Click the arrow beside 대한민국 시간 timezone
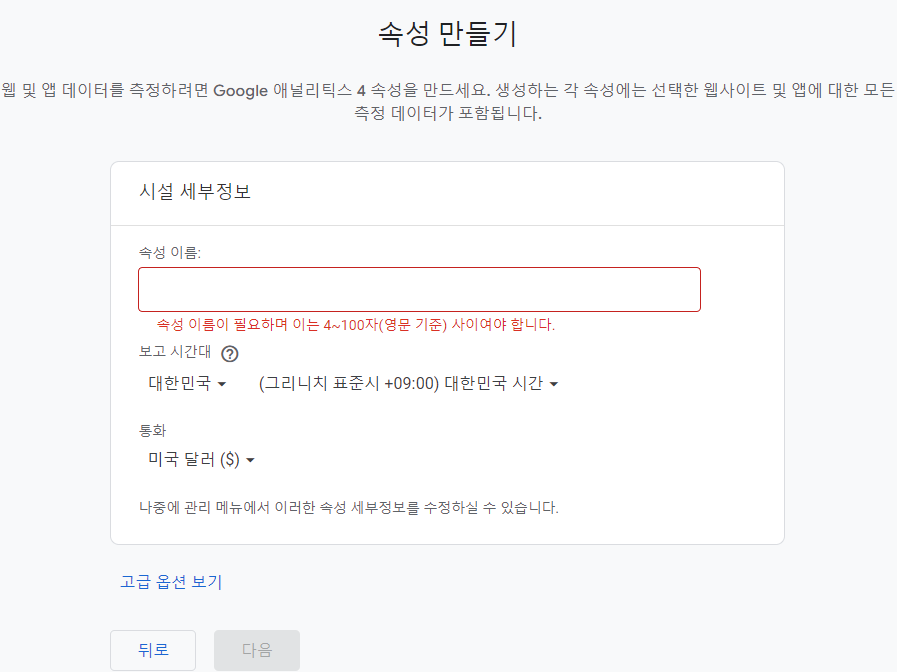897x672 pixels. [x=556, y=383]
